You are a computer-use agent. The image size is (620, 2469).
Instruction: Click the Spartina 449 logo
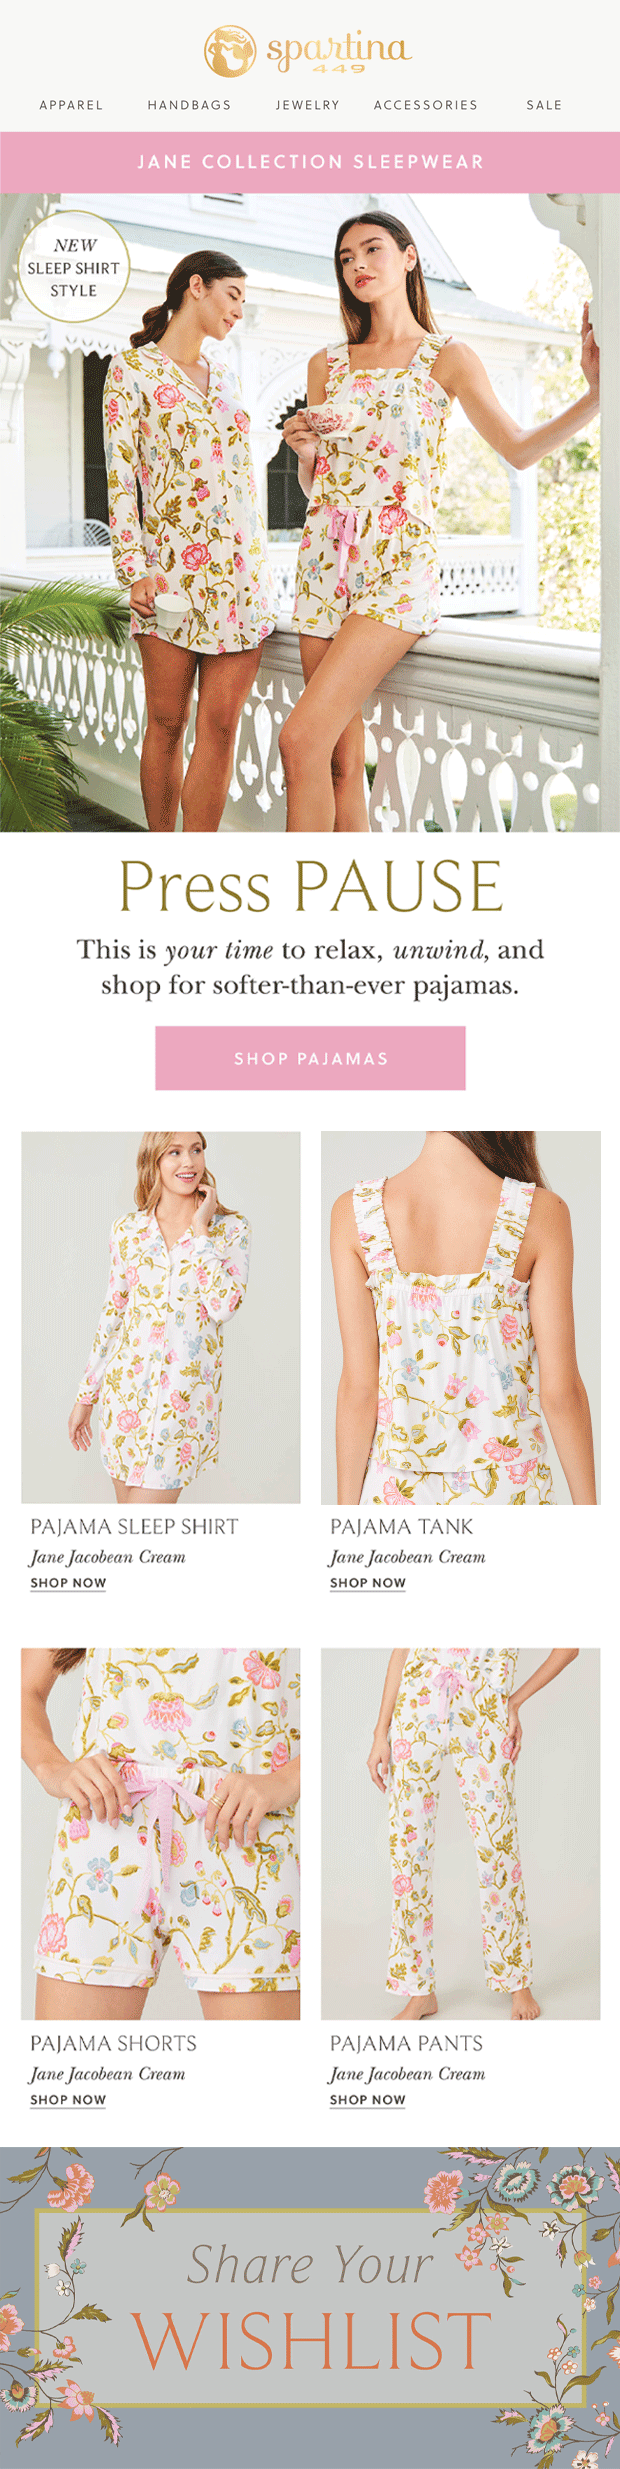coord(308,51)
